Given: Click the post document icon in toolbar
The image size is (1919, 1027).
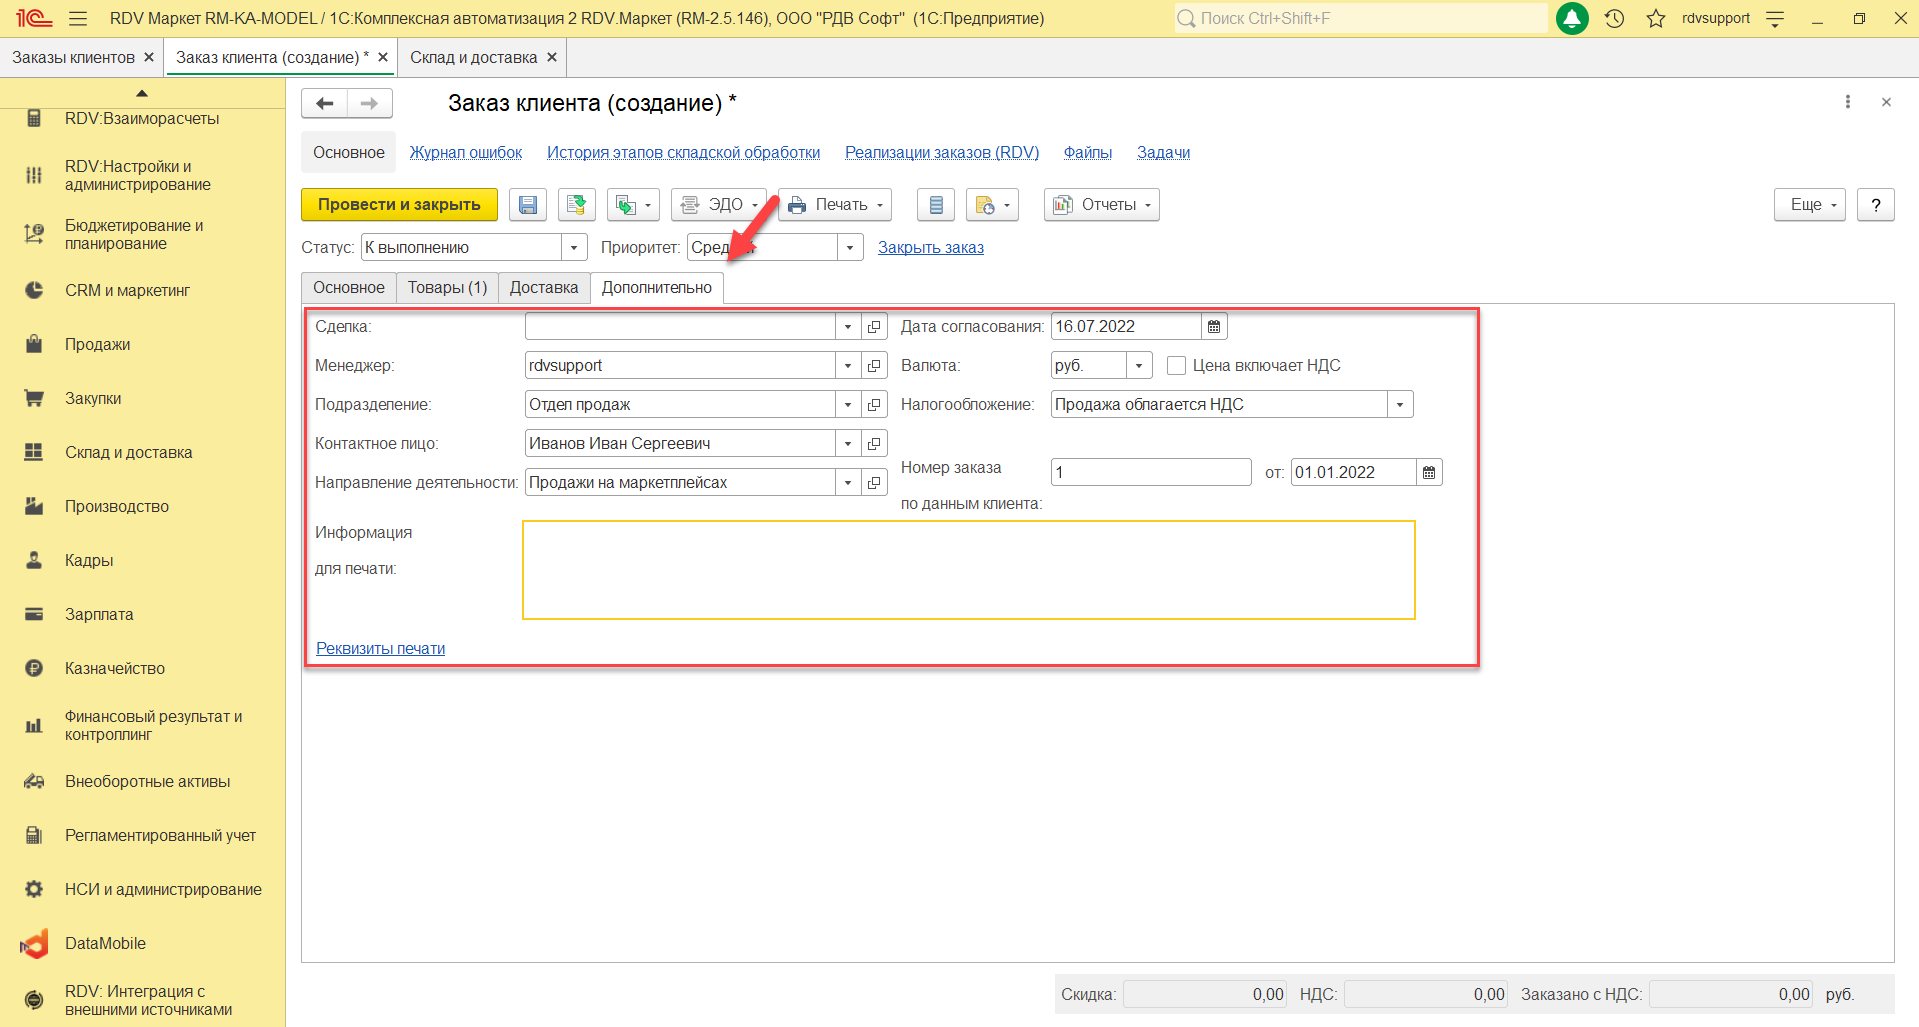Looking at the screenshot, I should pos(576,205).
